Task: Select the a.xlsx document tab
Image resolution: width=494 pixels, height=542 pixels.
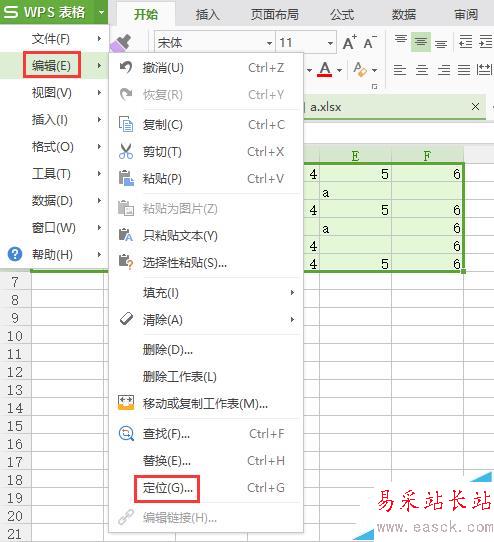Action: (x=394, y=107)
